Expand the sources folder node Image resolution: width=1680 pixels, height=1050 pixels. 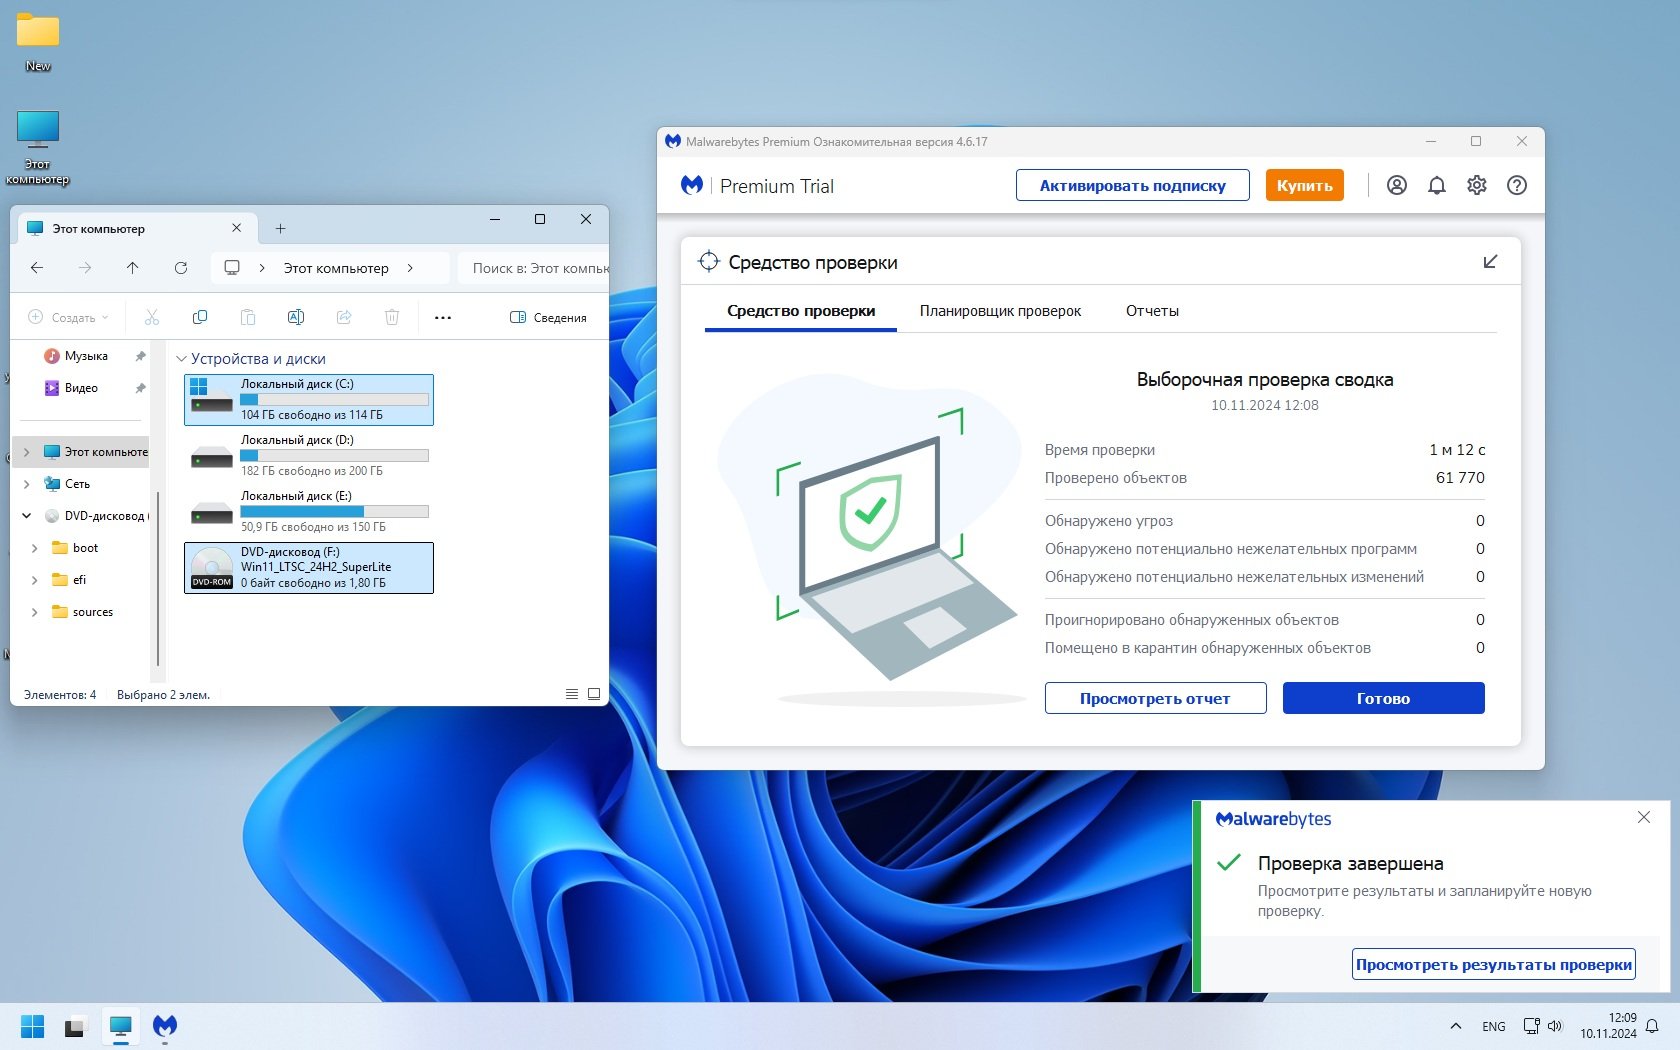tap(35, 612)
